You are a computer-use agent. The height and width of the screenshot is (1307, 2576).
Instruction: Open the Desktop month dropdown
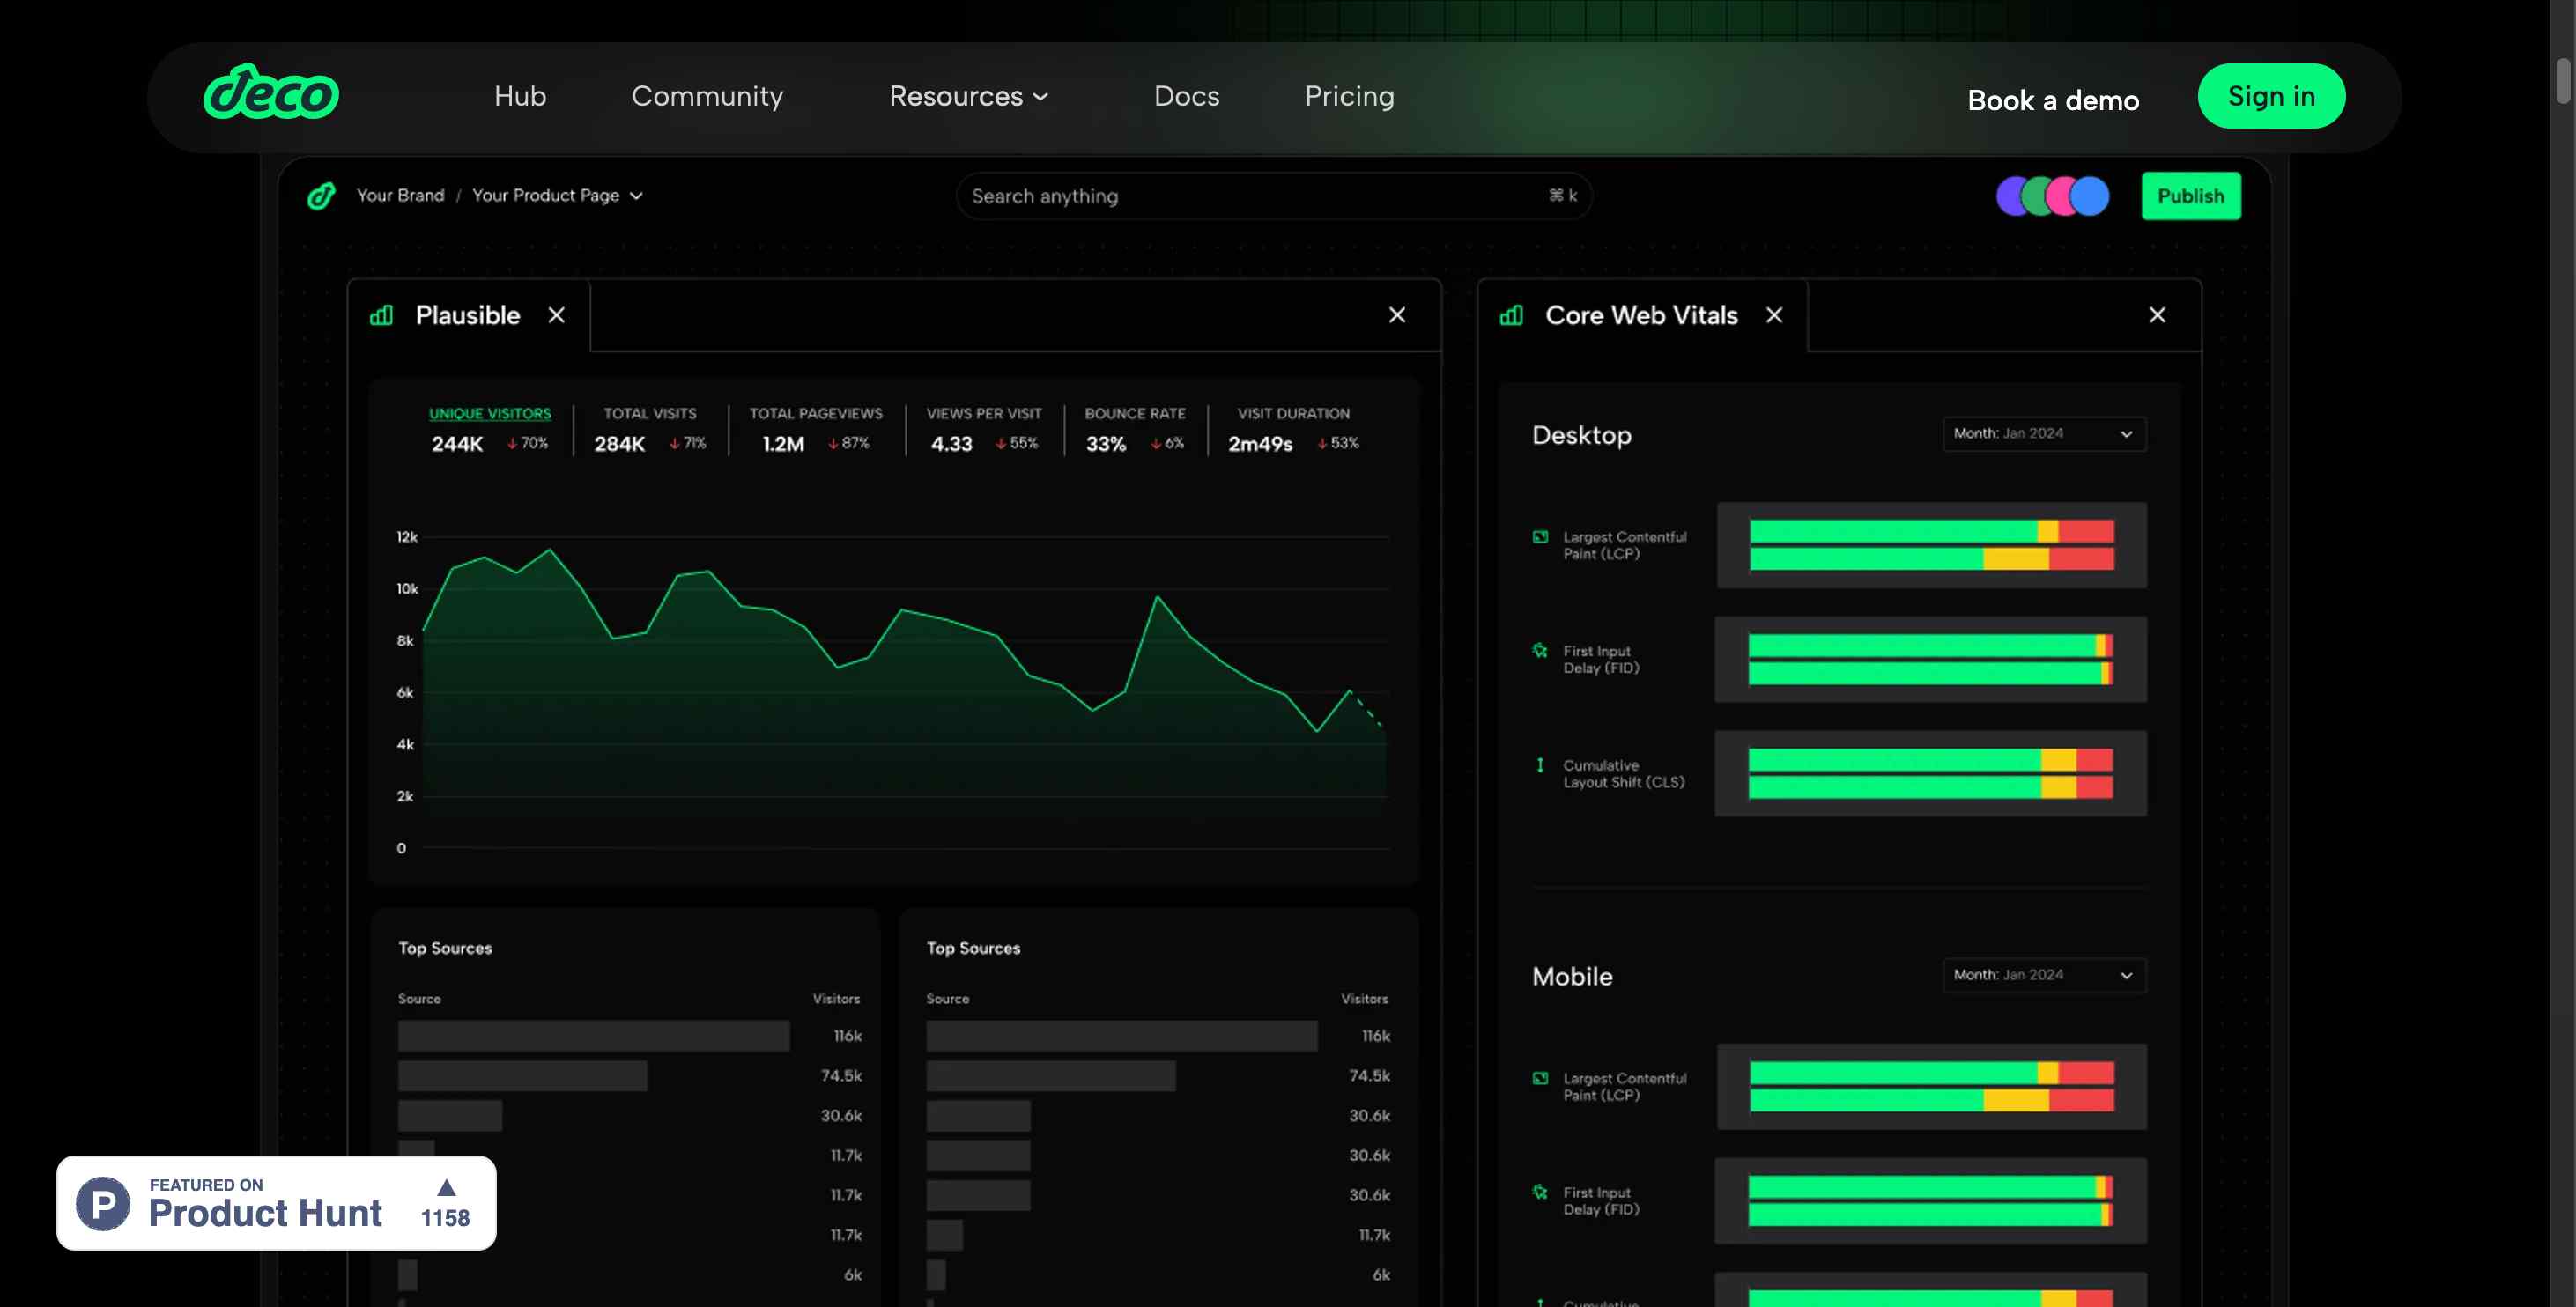coord(2044,434)
